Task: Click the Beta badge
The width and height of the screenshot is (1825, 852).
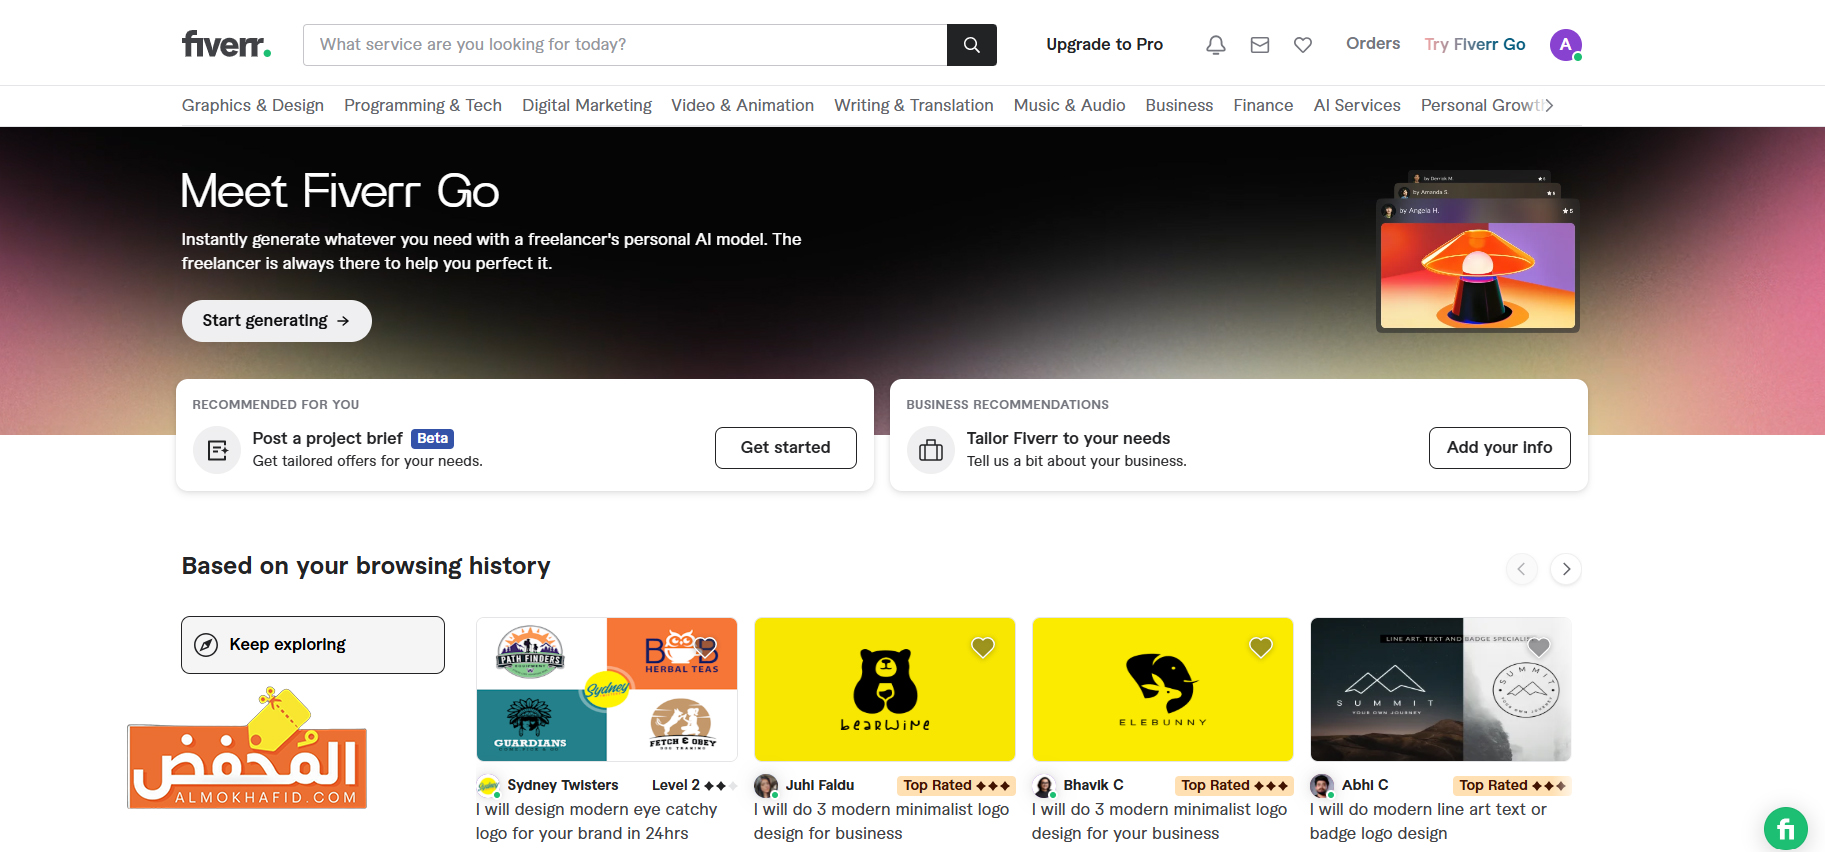Action: point(433,439)
